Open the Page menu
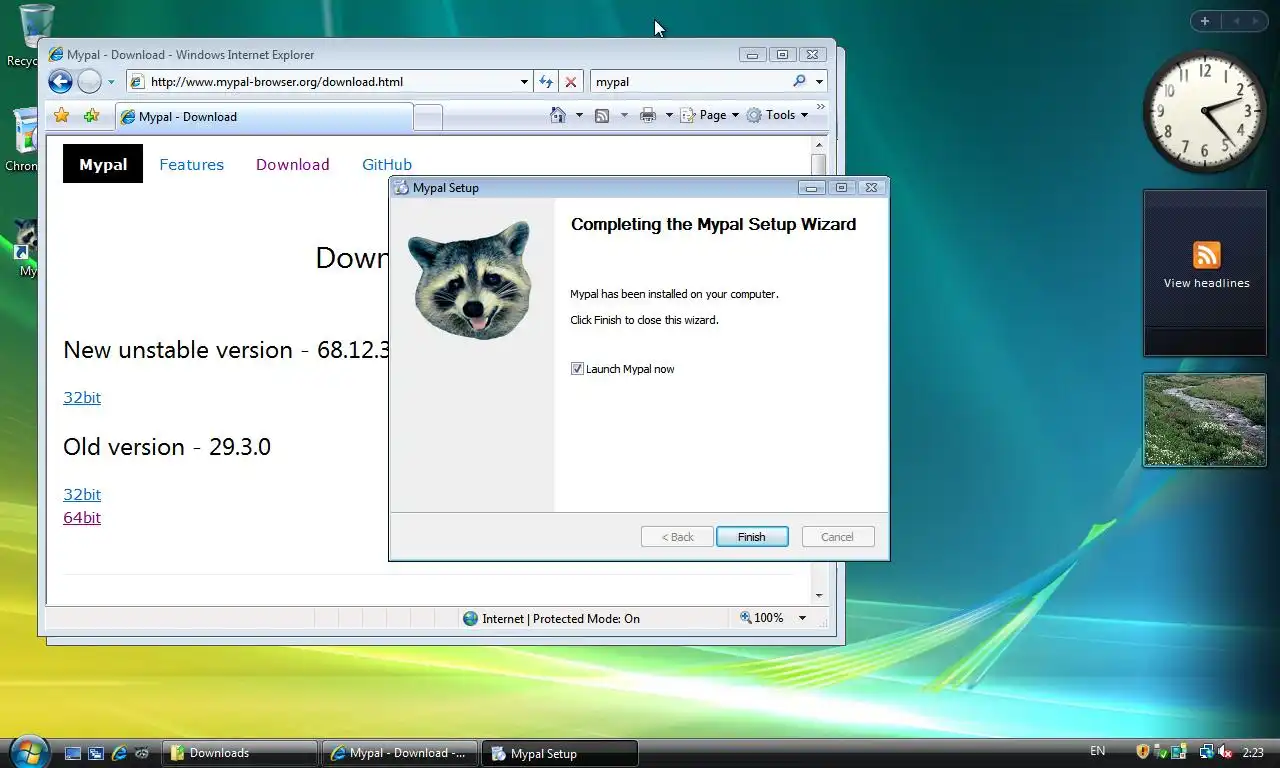The image size is (1280, 768). 710,115
